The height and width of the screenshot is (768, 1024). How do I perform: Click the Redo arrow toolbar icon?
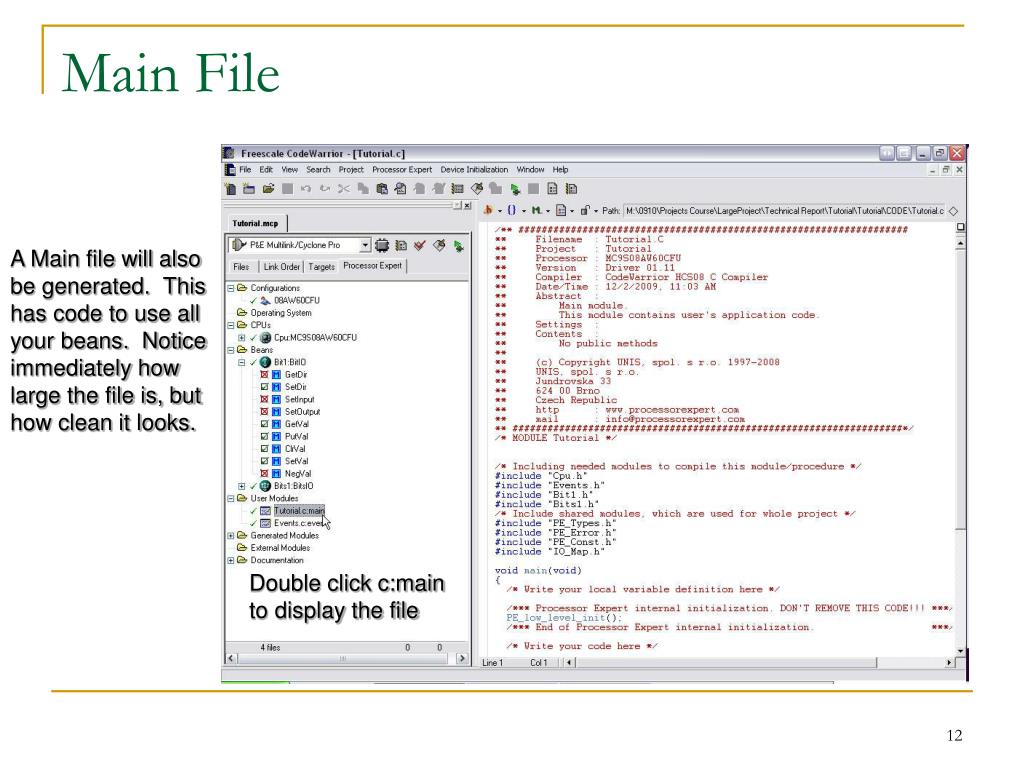click(325, 189)
